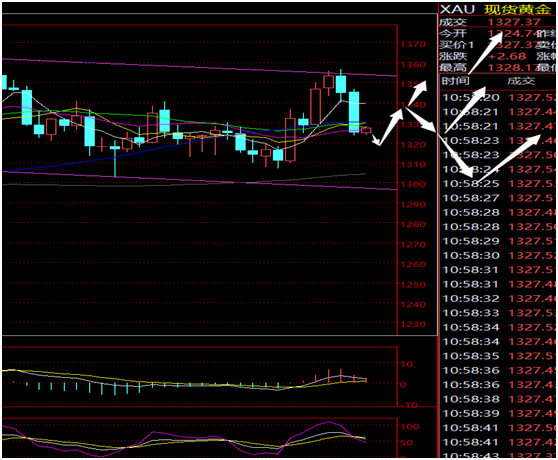The image size is (558, 460).
Task: Click the 1370 price axis label
Action: click(x=413, y=44)
